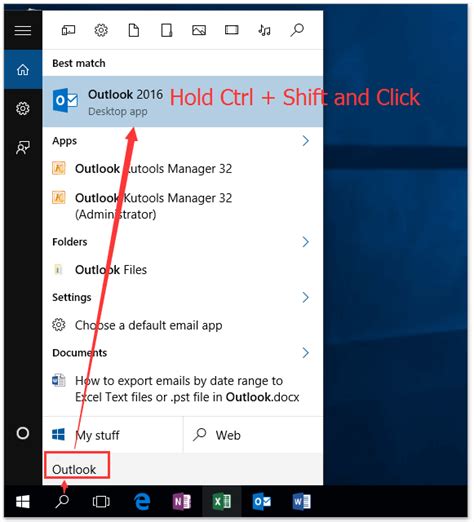This screenshot has width=474, height=522.
Task: Expand the Settings results category
Action: point(305,297)
